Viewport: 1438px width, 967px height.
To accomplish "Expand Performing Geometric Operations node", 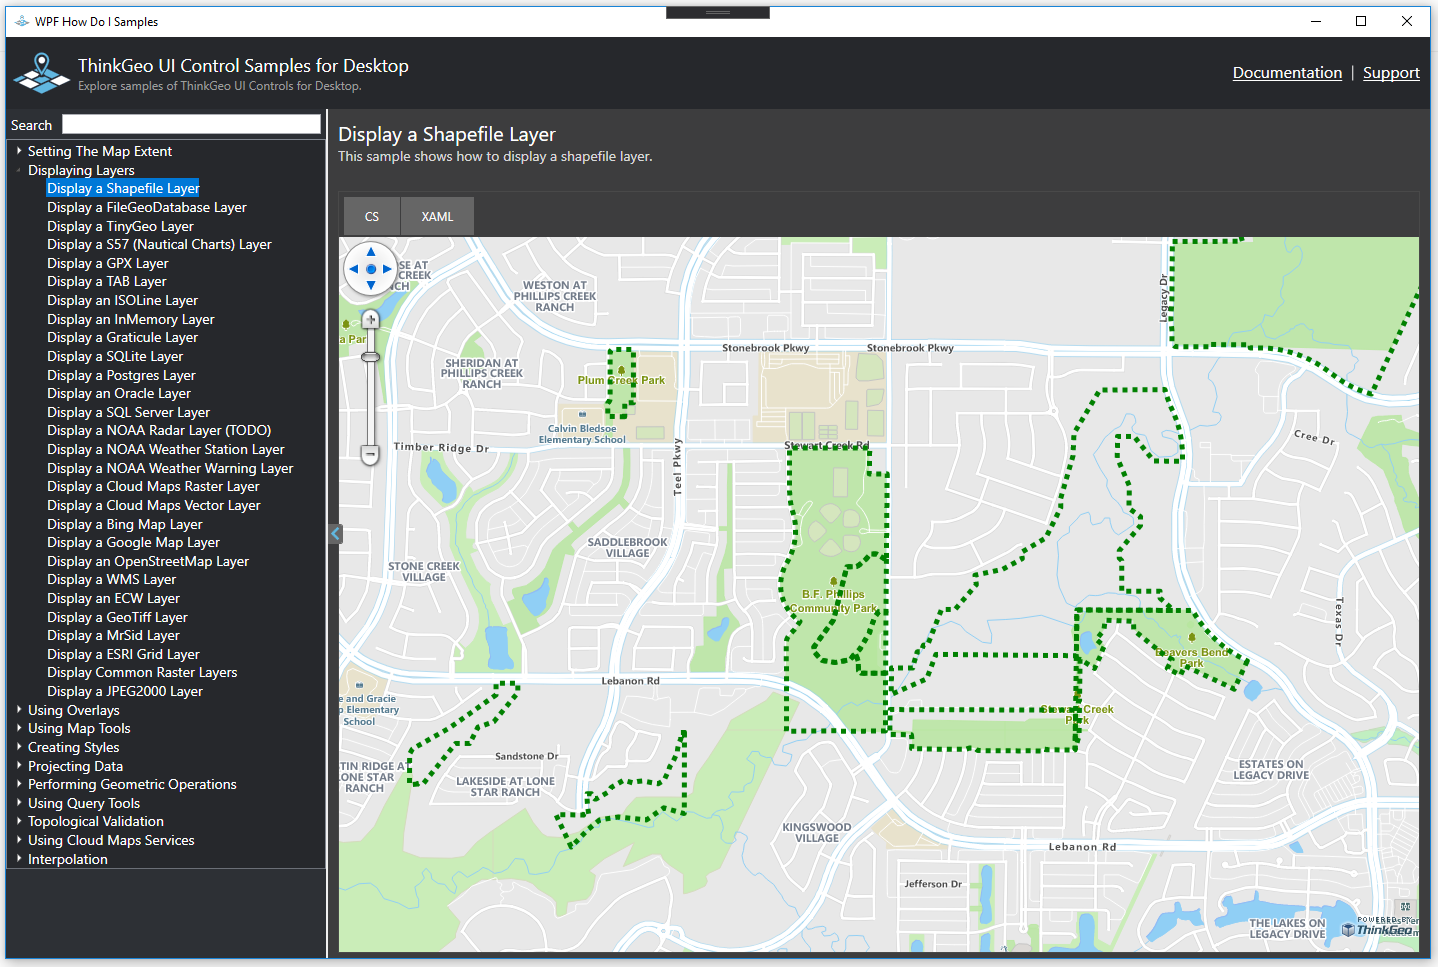I will pyautogui.click(x=19, y=784).
